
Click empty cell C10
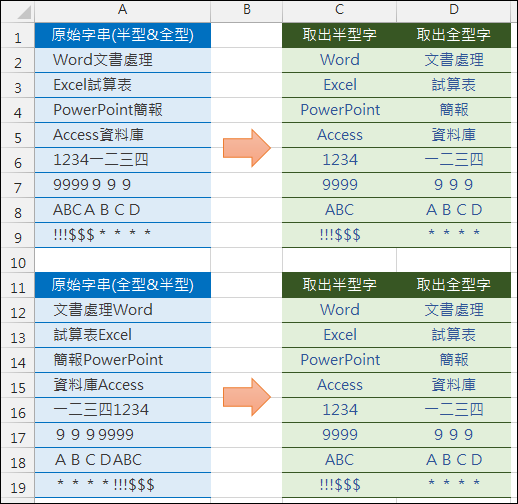(x=339, y=260)
